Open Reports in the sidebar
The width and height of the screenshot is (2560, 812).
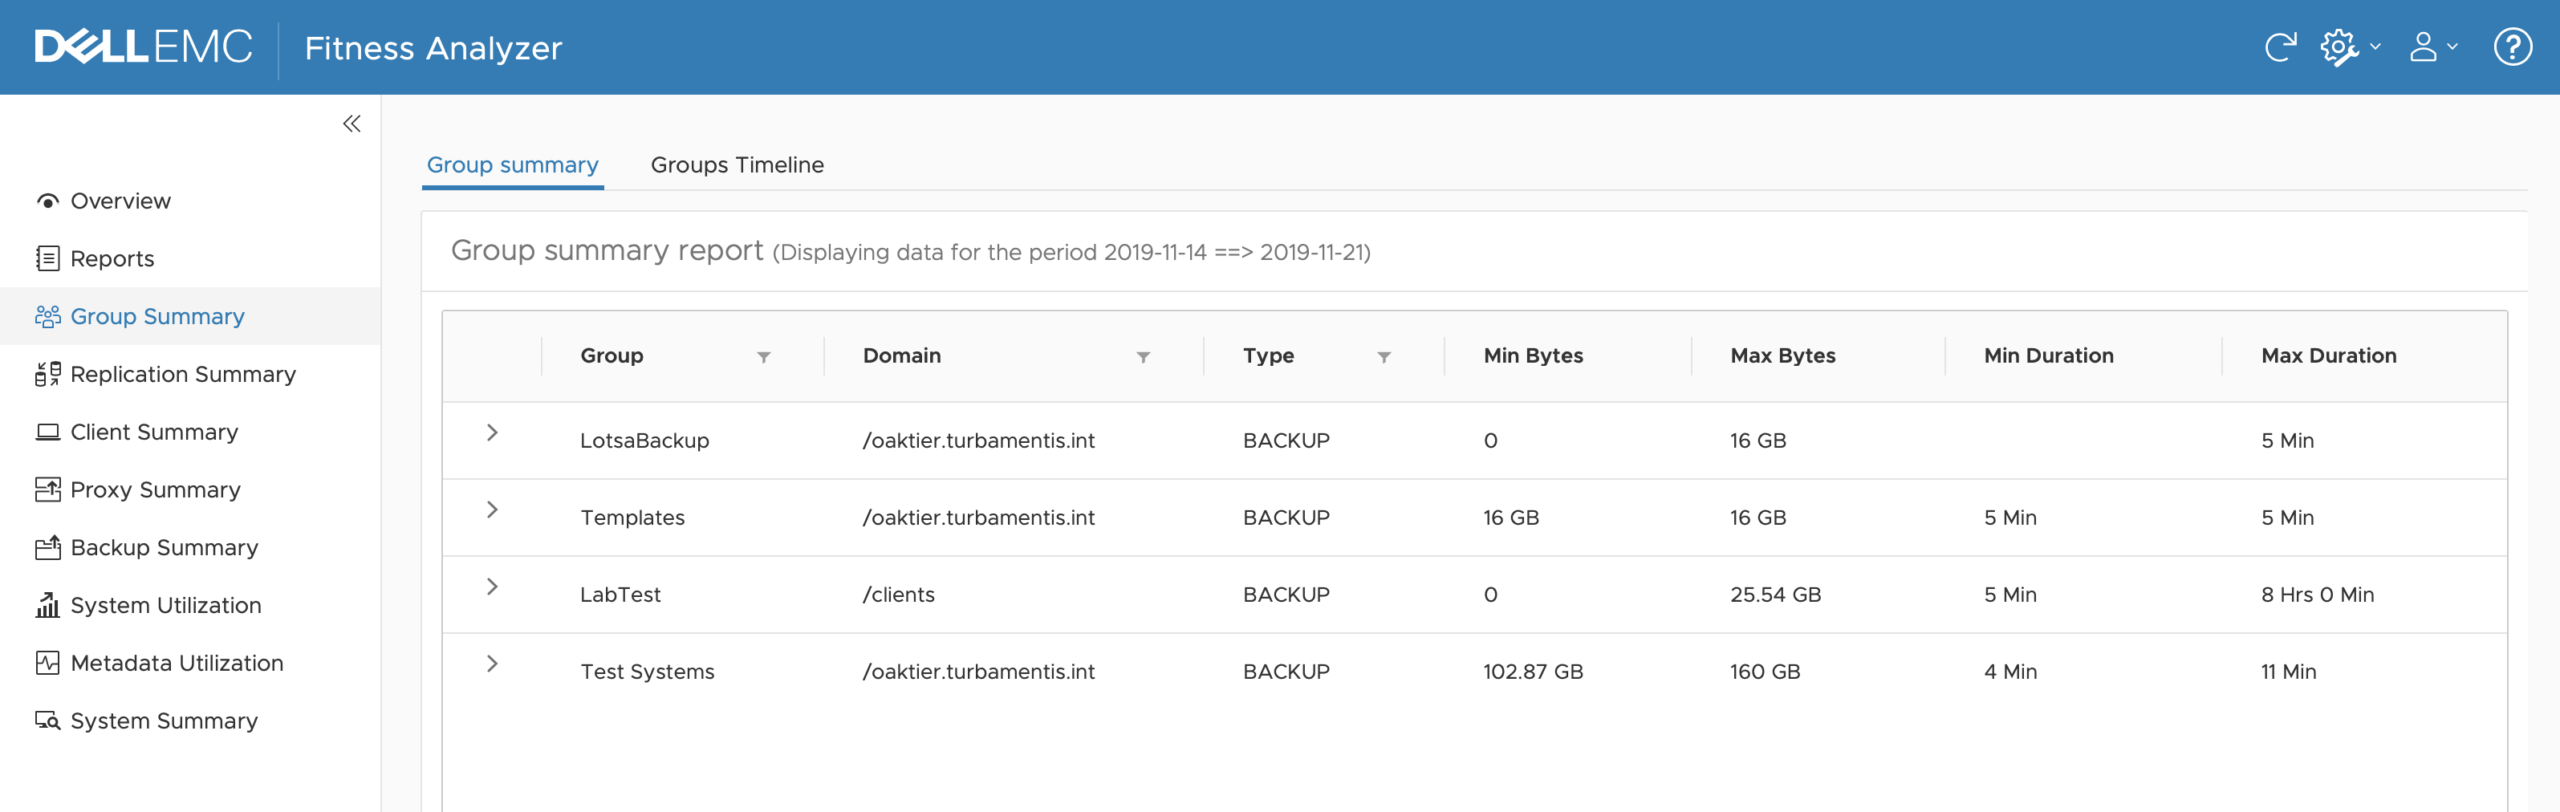pos(112,259)
